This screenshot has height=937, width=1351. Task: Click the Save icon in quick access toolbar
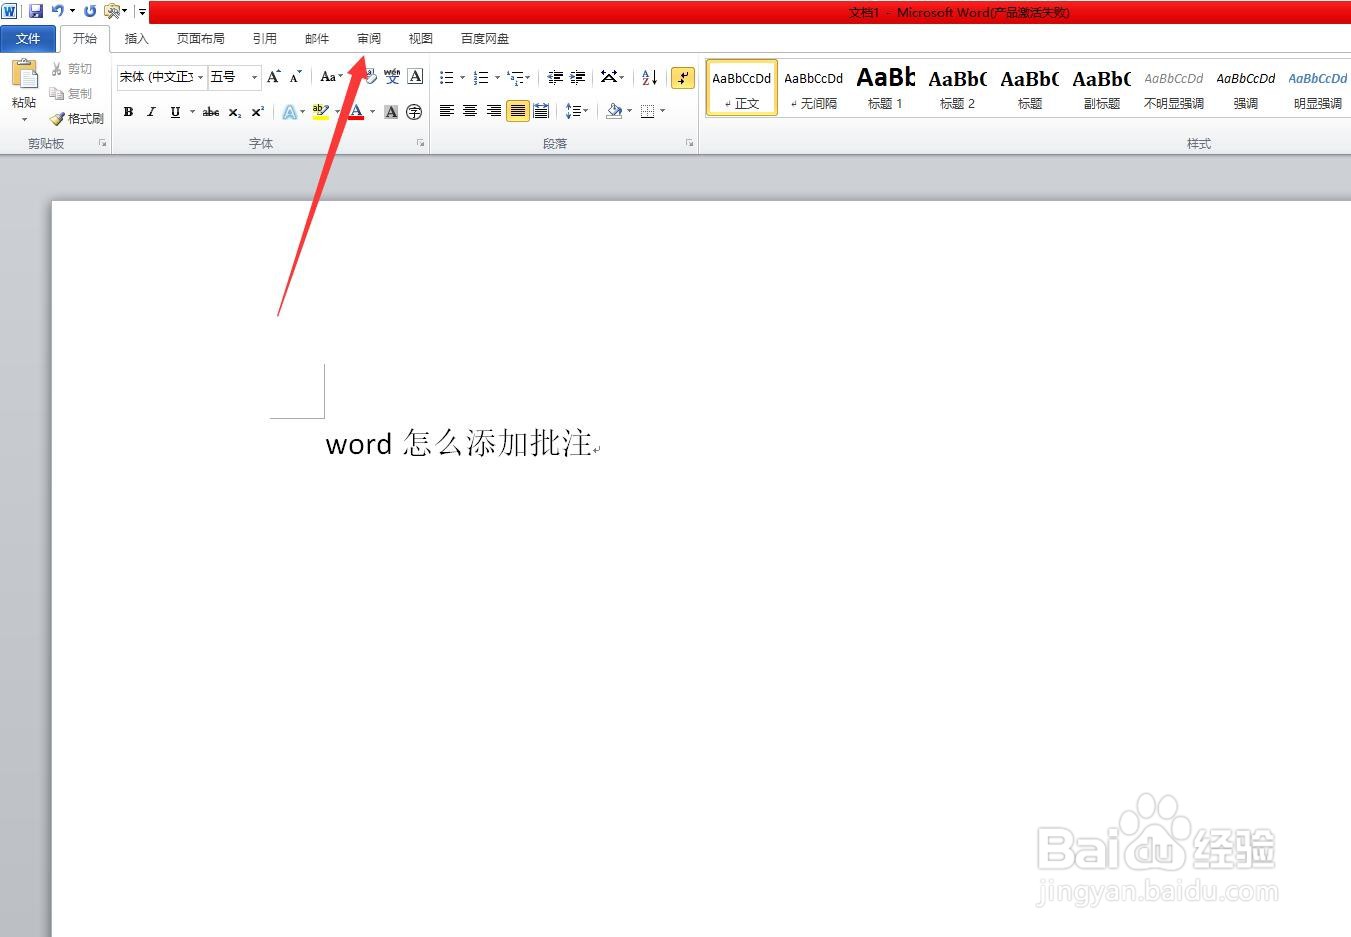coord(36,11)
